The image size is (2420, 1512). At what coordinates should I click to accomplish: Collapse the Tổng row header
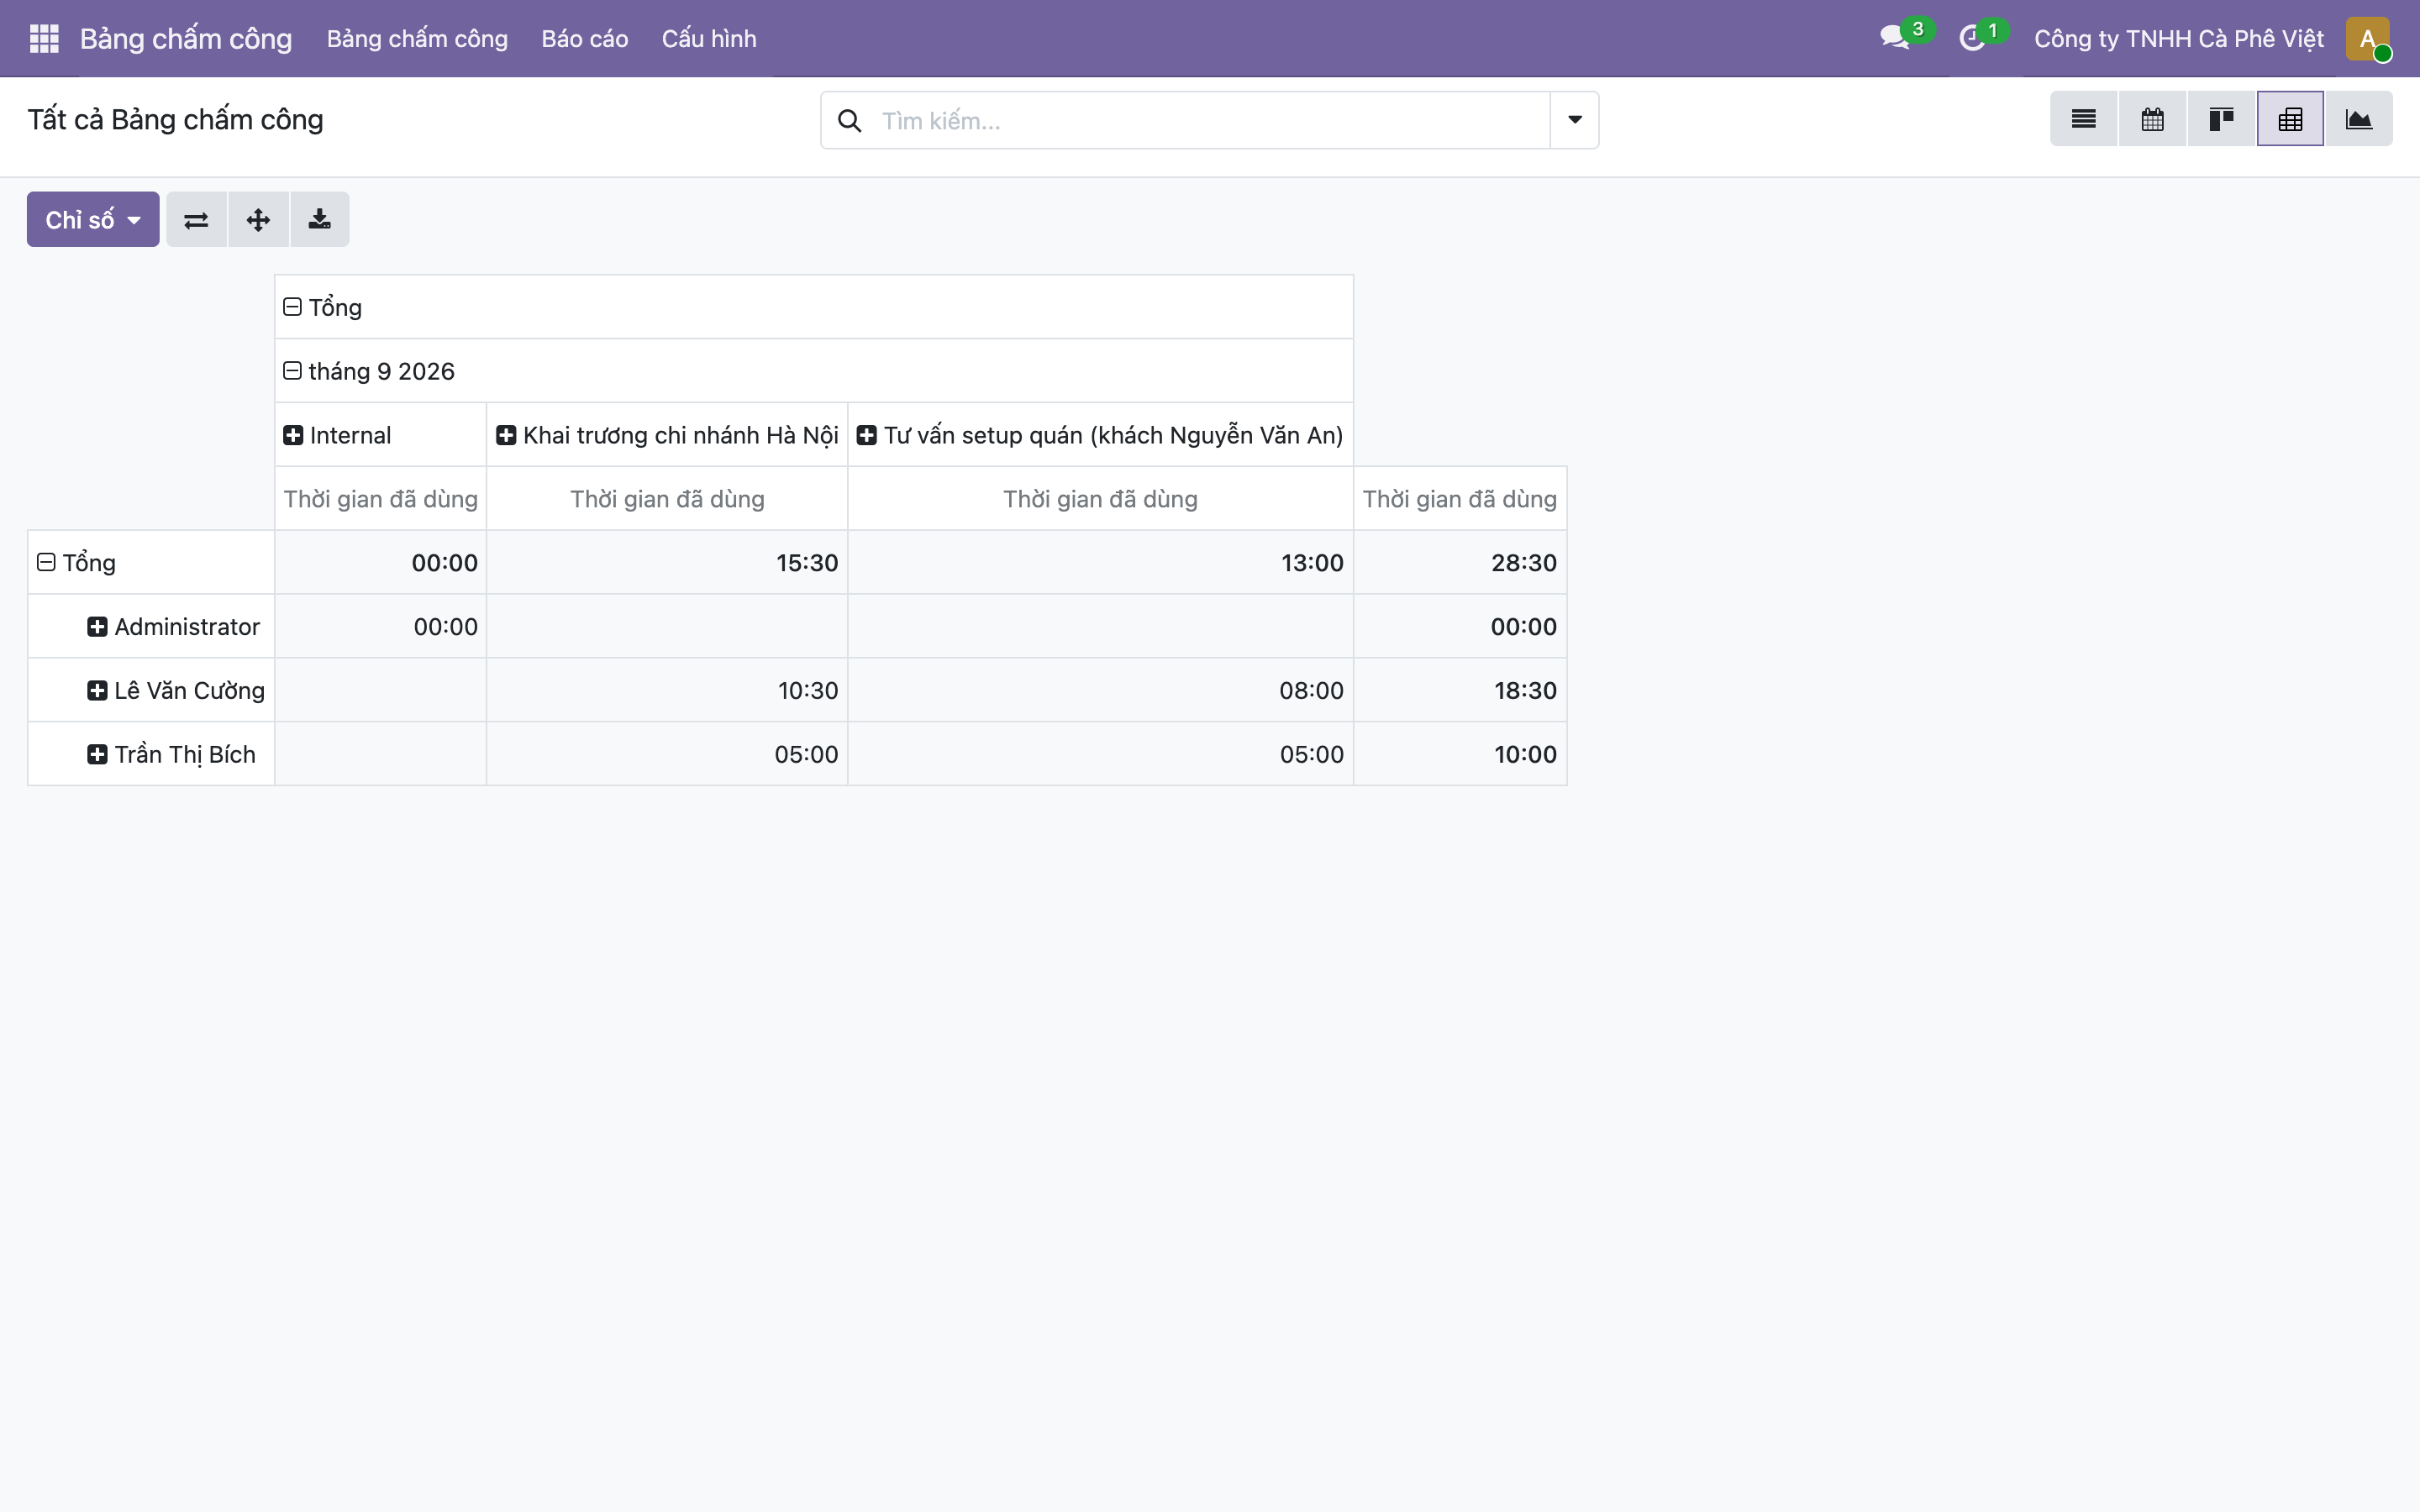[x=76, y=563]
